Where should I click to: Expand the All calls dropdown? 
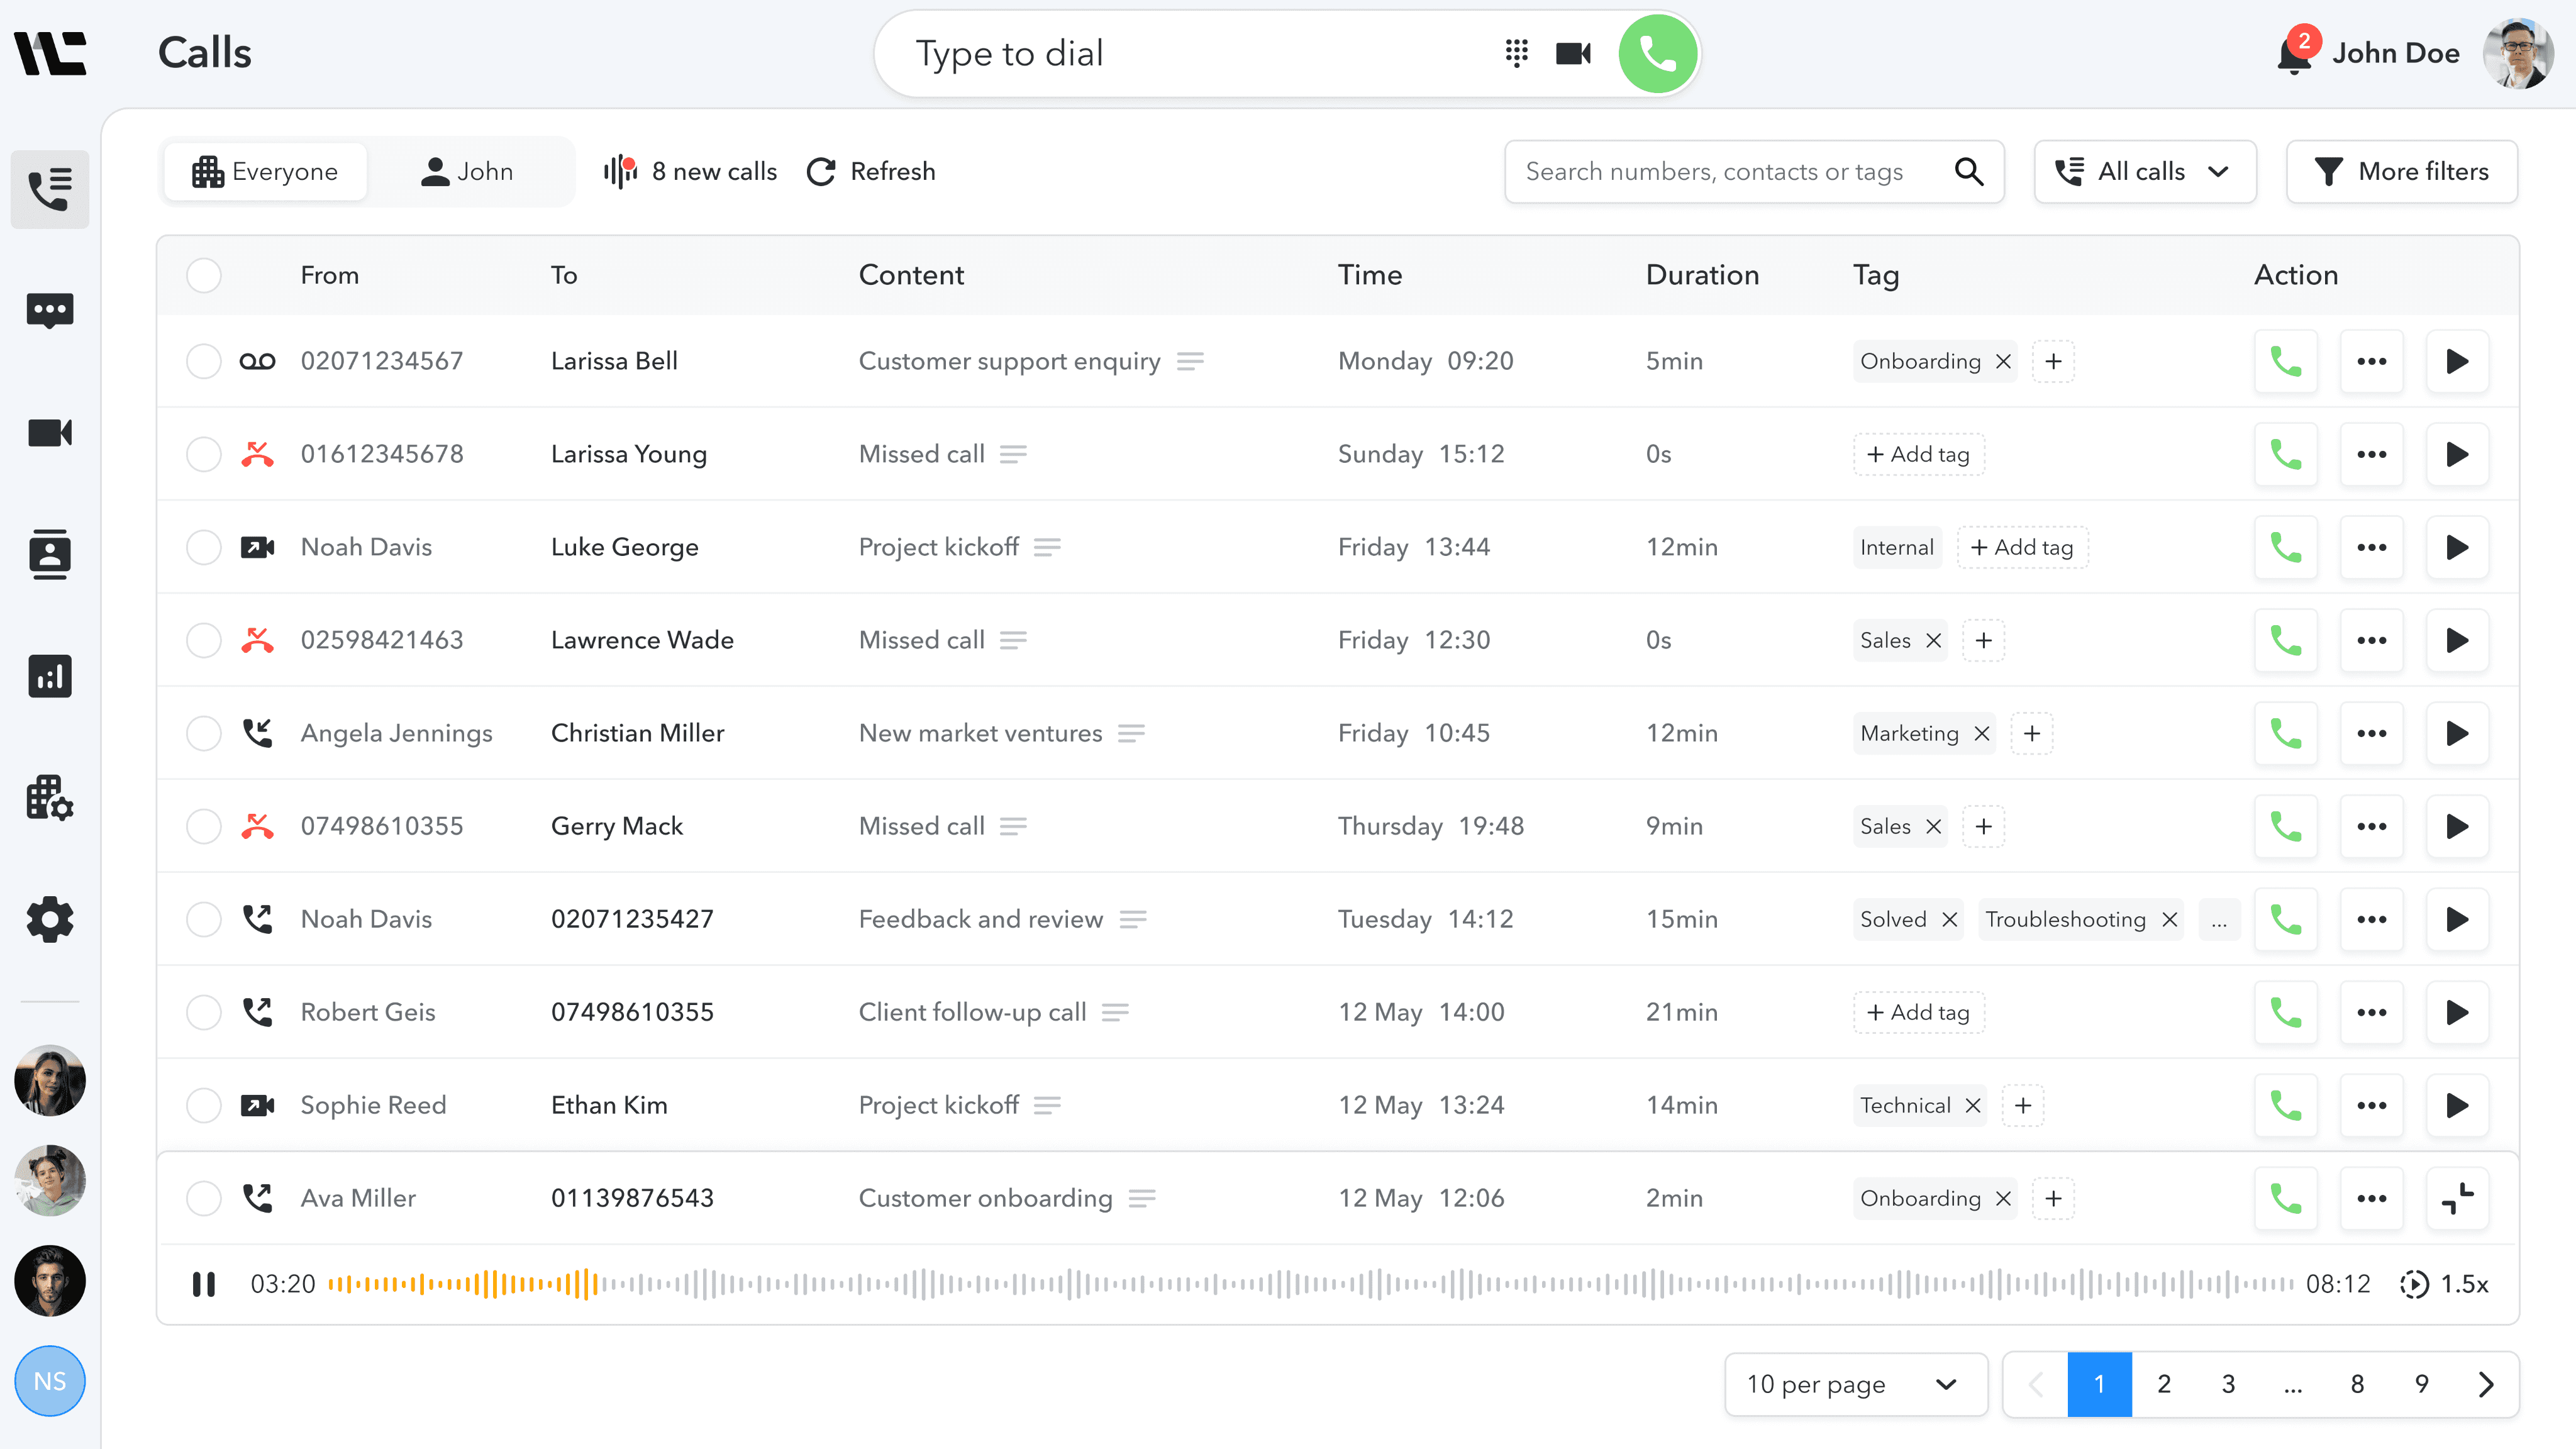coord(2144,172)
